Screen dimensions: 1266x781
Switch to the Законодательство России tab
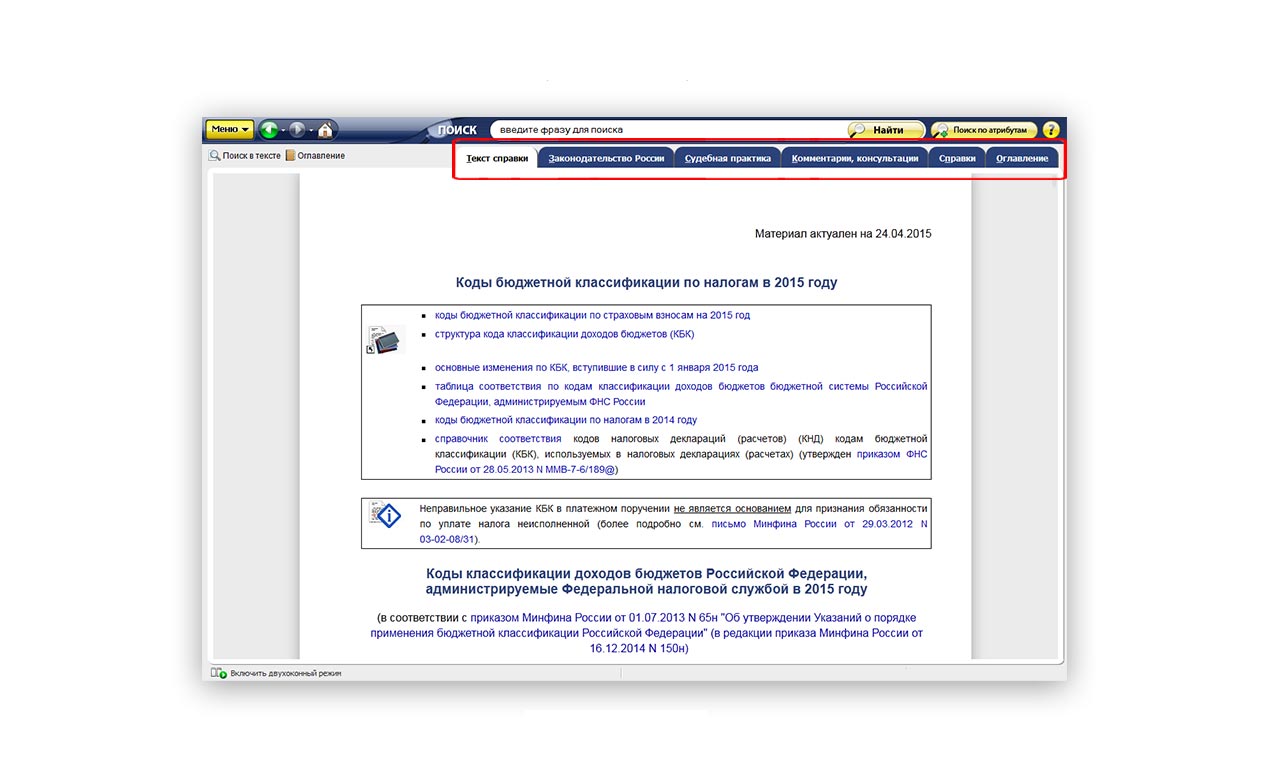pos(606,158)
